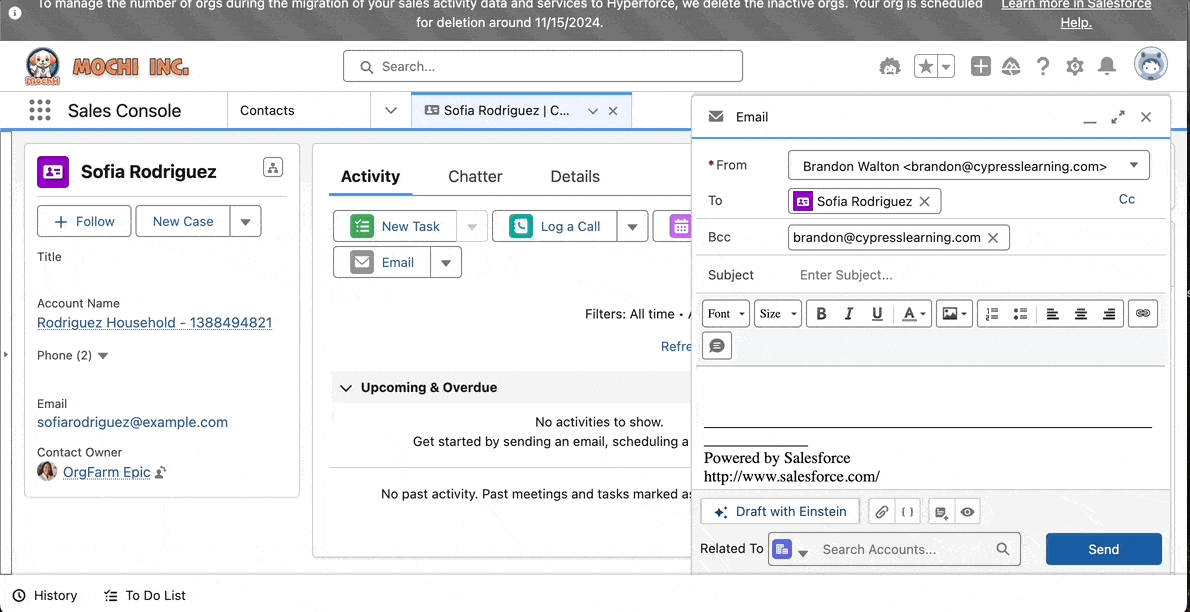Screen dimensions: 1190x612
Task: Insert merge field braces icon
Action: [x=908, y=512]
